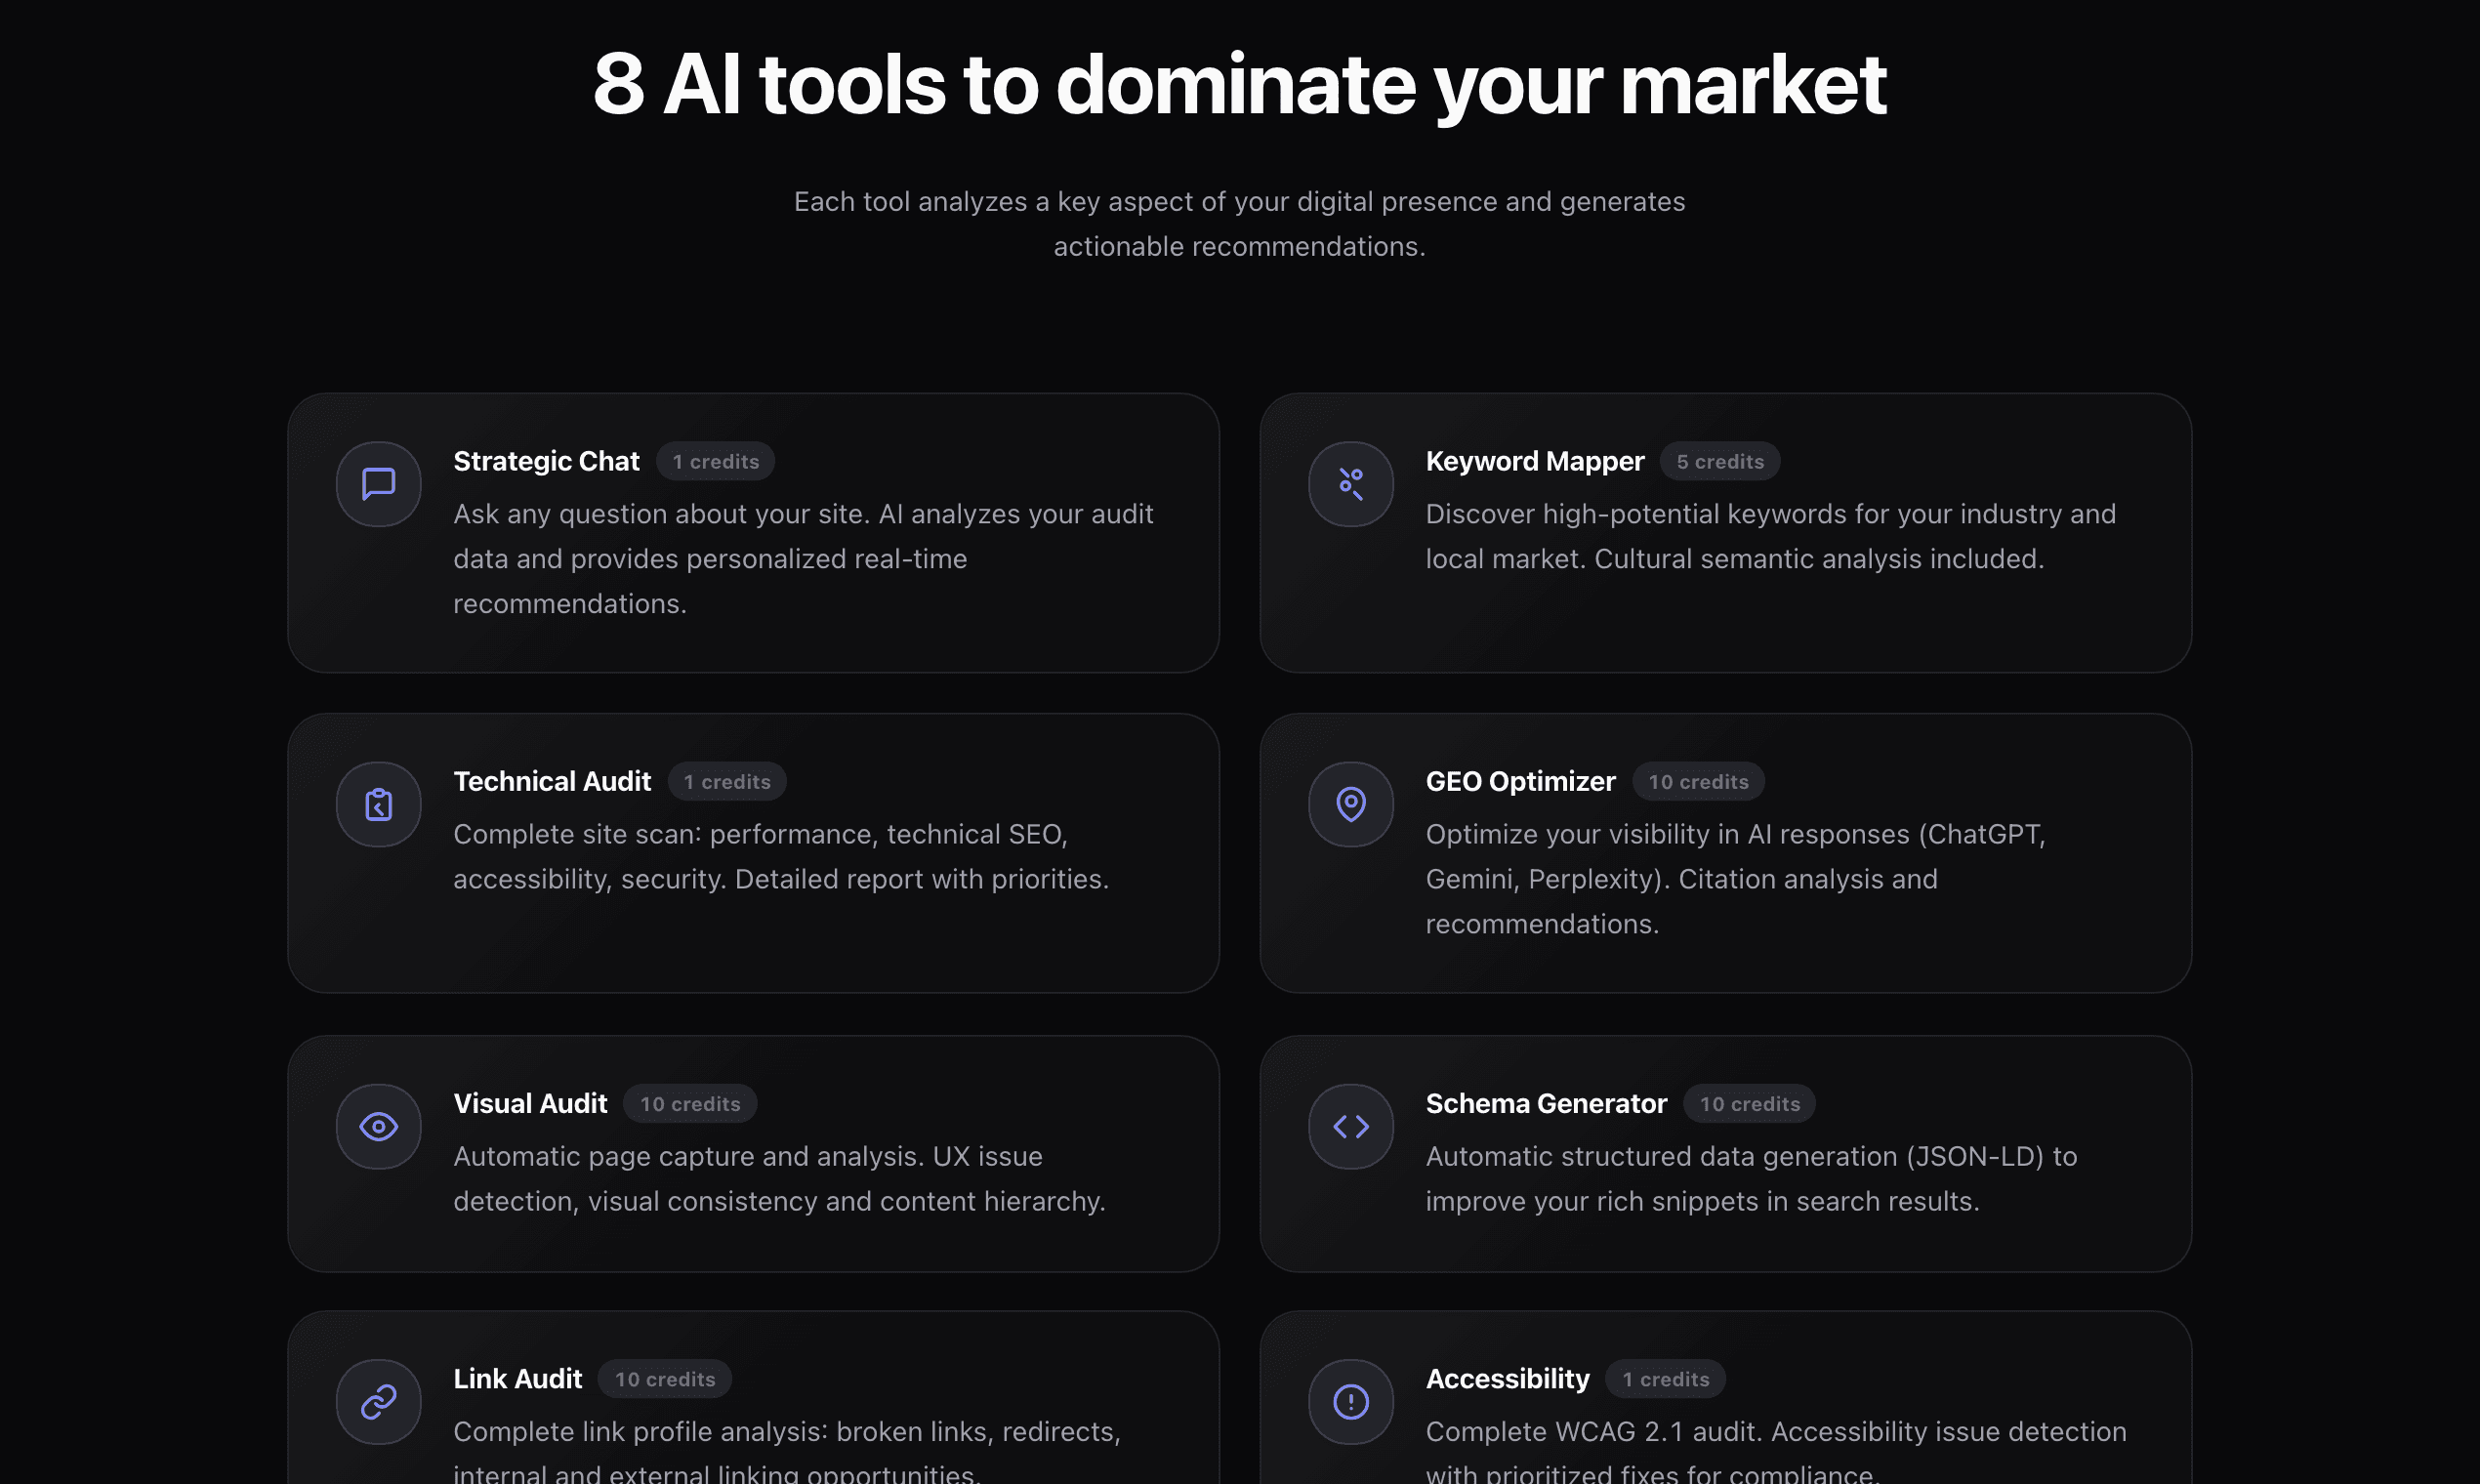Image resolution: width=2480 pixels, height=1484 pixels.
Task: Click the GEO Optimizer map pin icon
Action: click(x=1350, y=804)
